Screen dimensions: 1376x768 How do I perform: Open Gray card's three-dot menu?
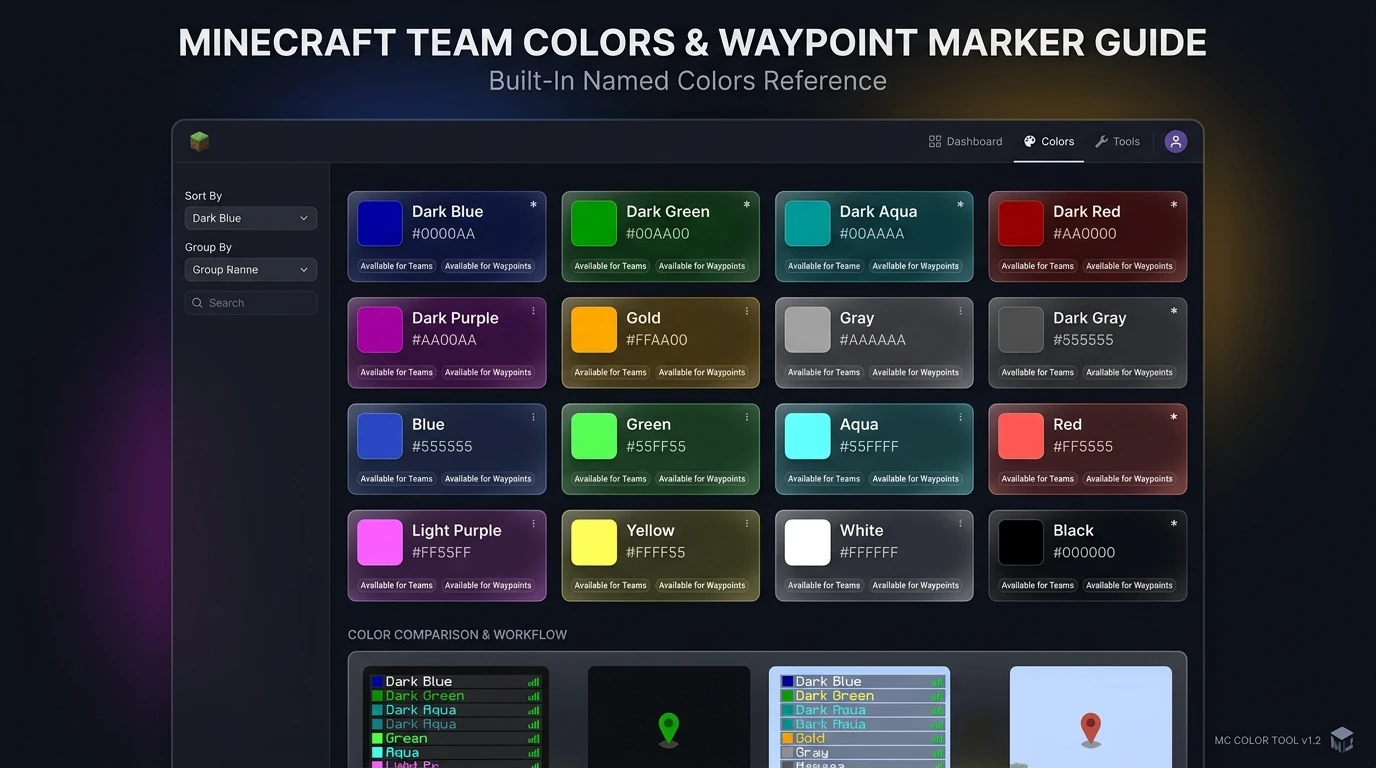pos(960,311)
